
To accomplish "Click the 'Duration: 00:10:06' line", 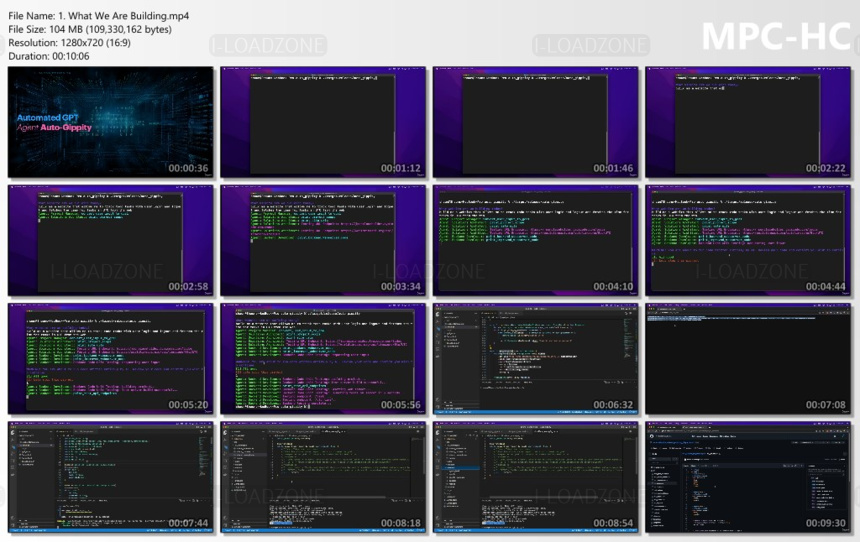I will pos(49,56).
